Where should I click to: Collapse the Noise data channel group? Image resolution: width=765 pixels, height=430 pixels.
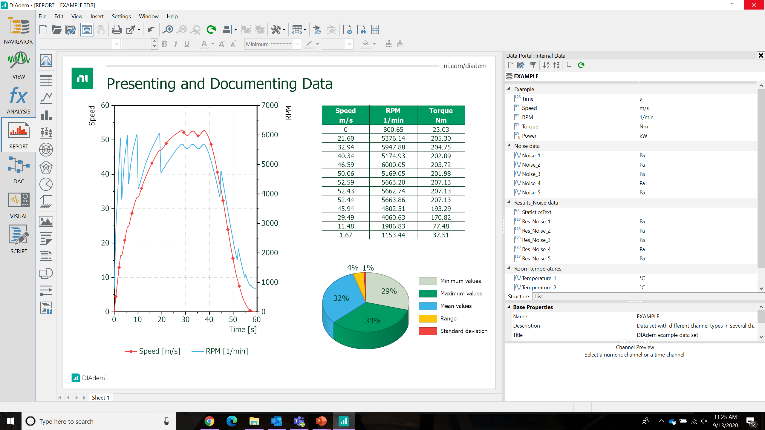point(511,146)
